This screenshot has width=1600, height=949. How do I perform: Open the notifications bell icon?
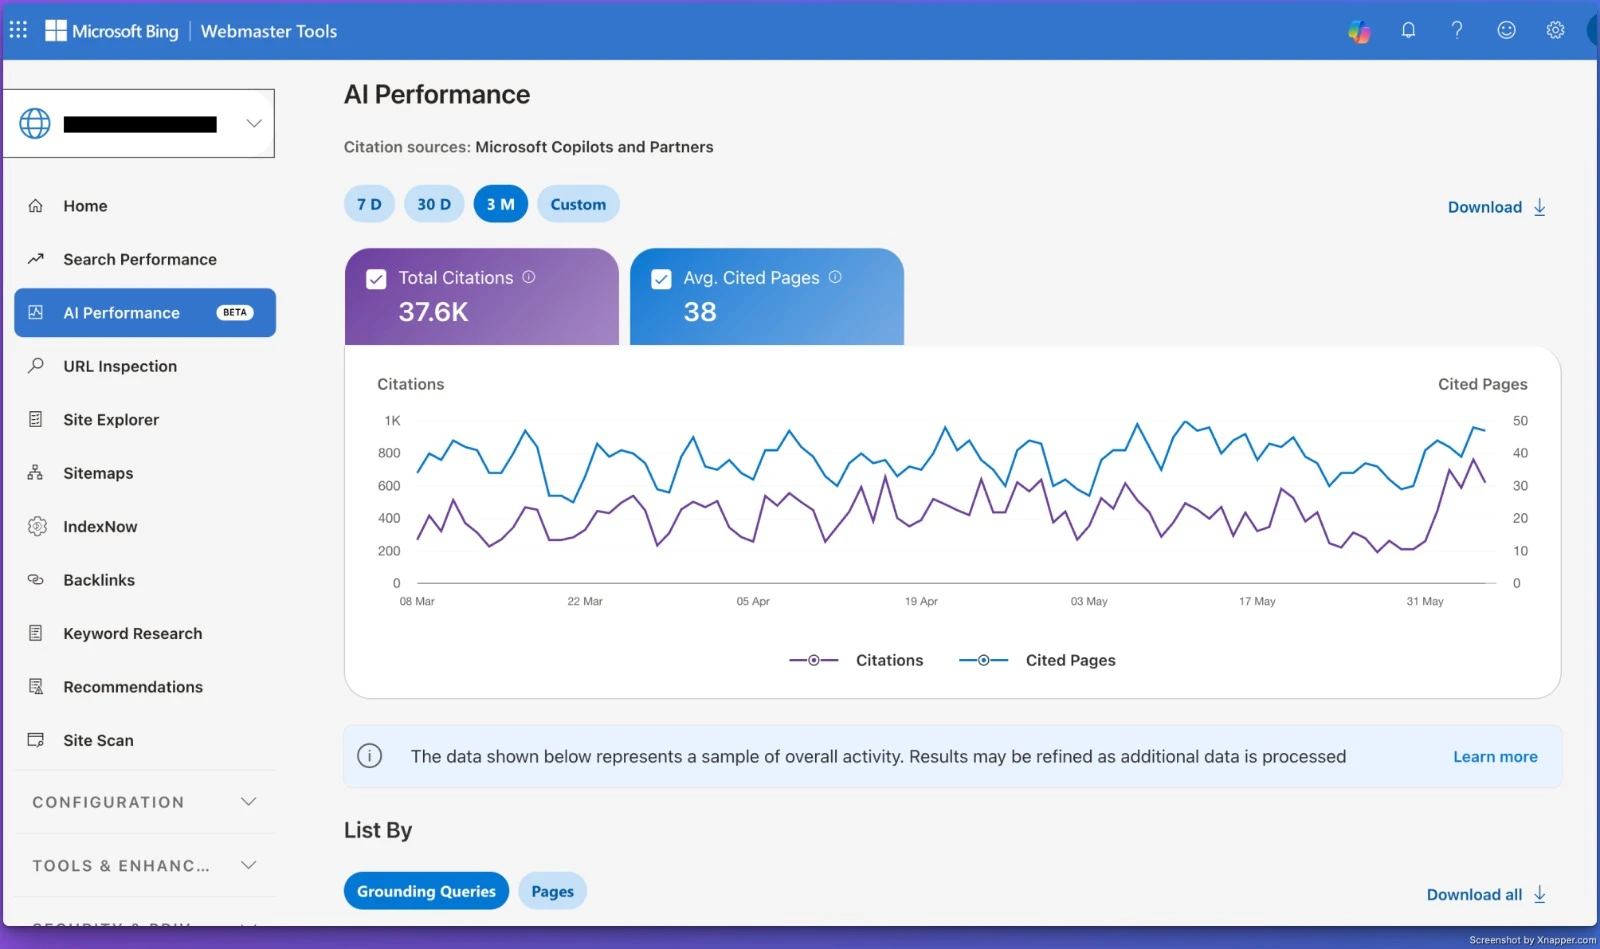[x=1408, y=30]
